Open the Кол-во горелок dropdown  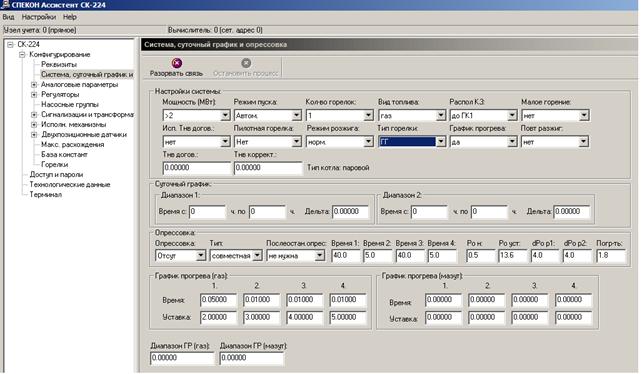(x=368, y=116)
